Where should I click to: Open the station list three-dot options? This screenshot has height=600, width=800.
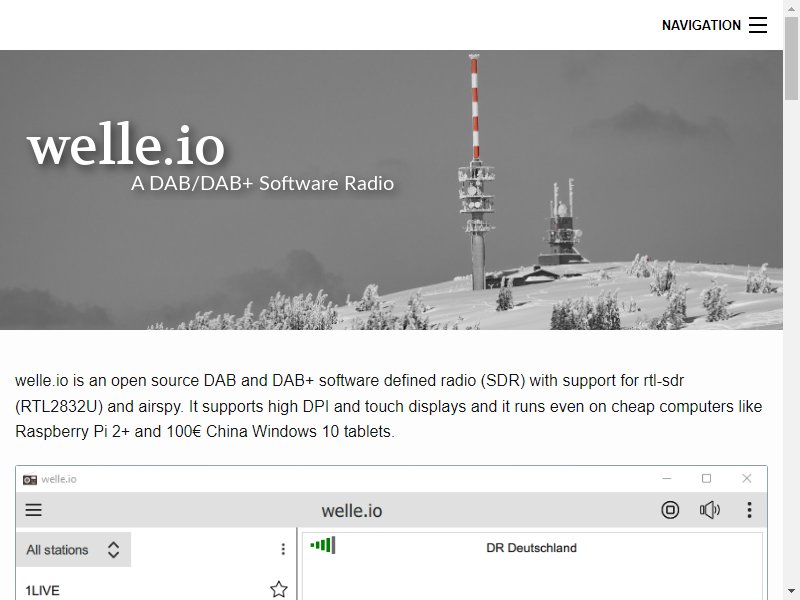coord(283,549)
